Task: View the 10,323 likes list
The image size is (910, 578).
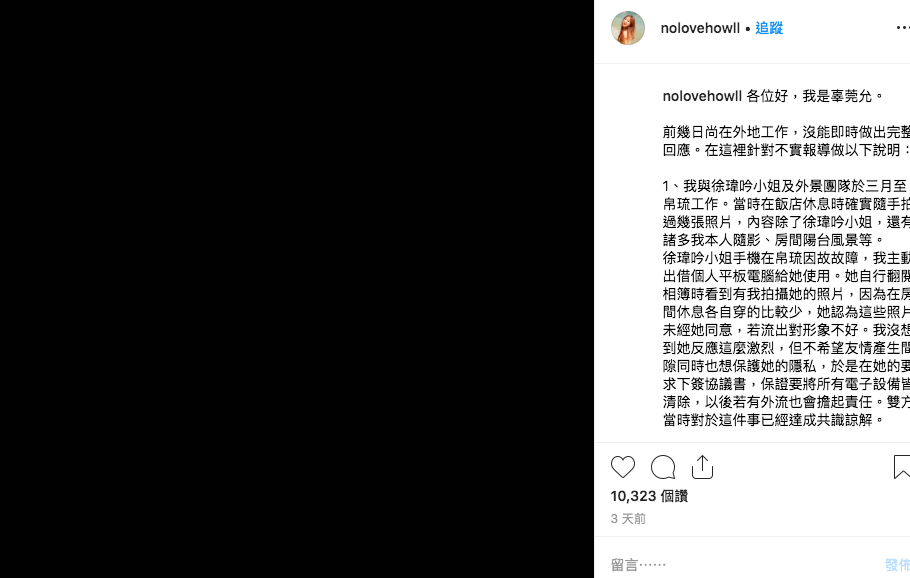Action: [x=649, y=496]
